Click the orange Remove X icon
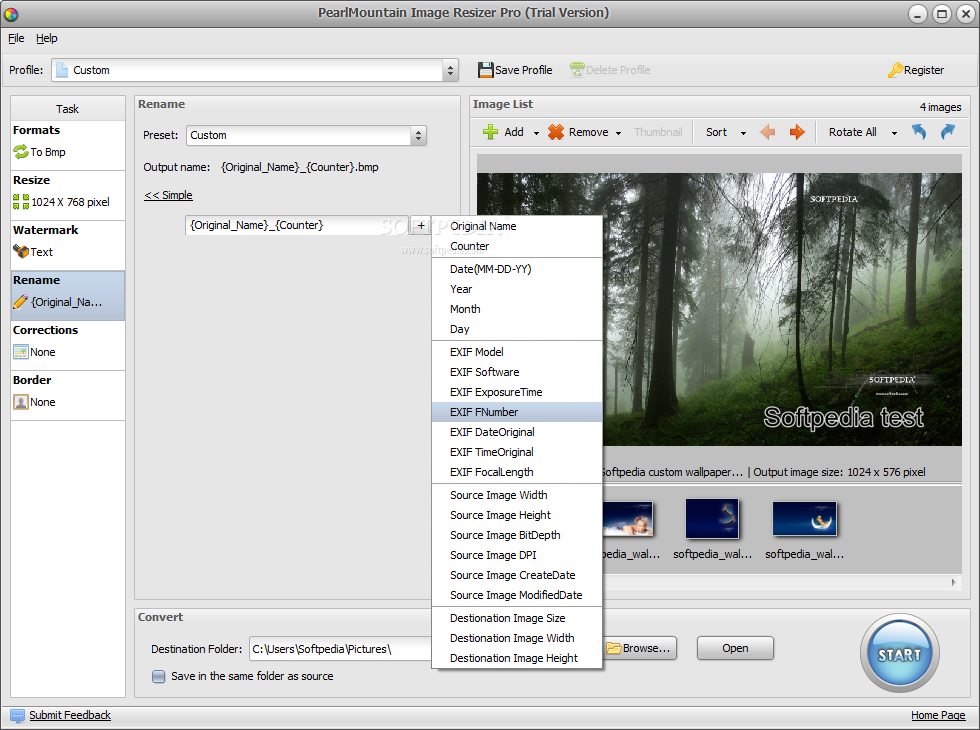This screenshot has width=980, height=730. coord(556,132)
